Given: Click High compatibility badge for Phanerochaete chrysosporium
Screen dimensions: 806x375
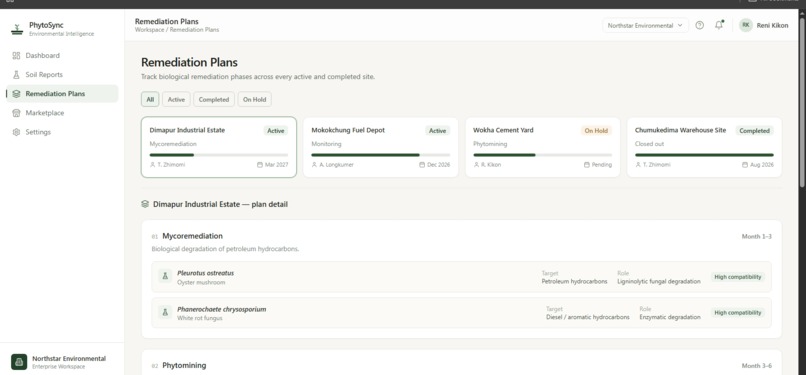Looking at the screenshot, I should [x=738, y=313].
